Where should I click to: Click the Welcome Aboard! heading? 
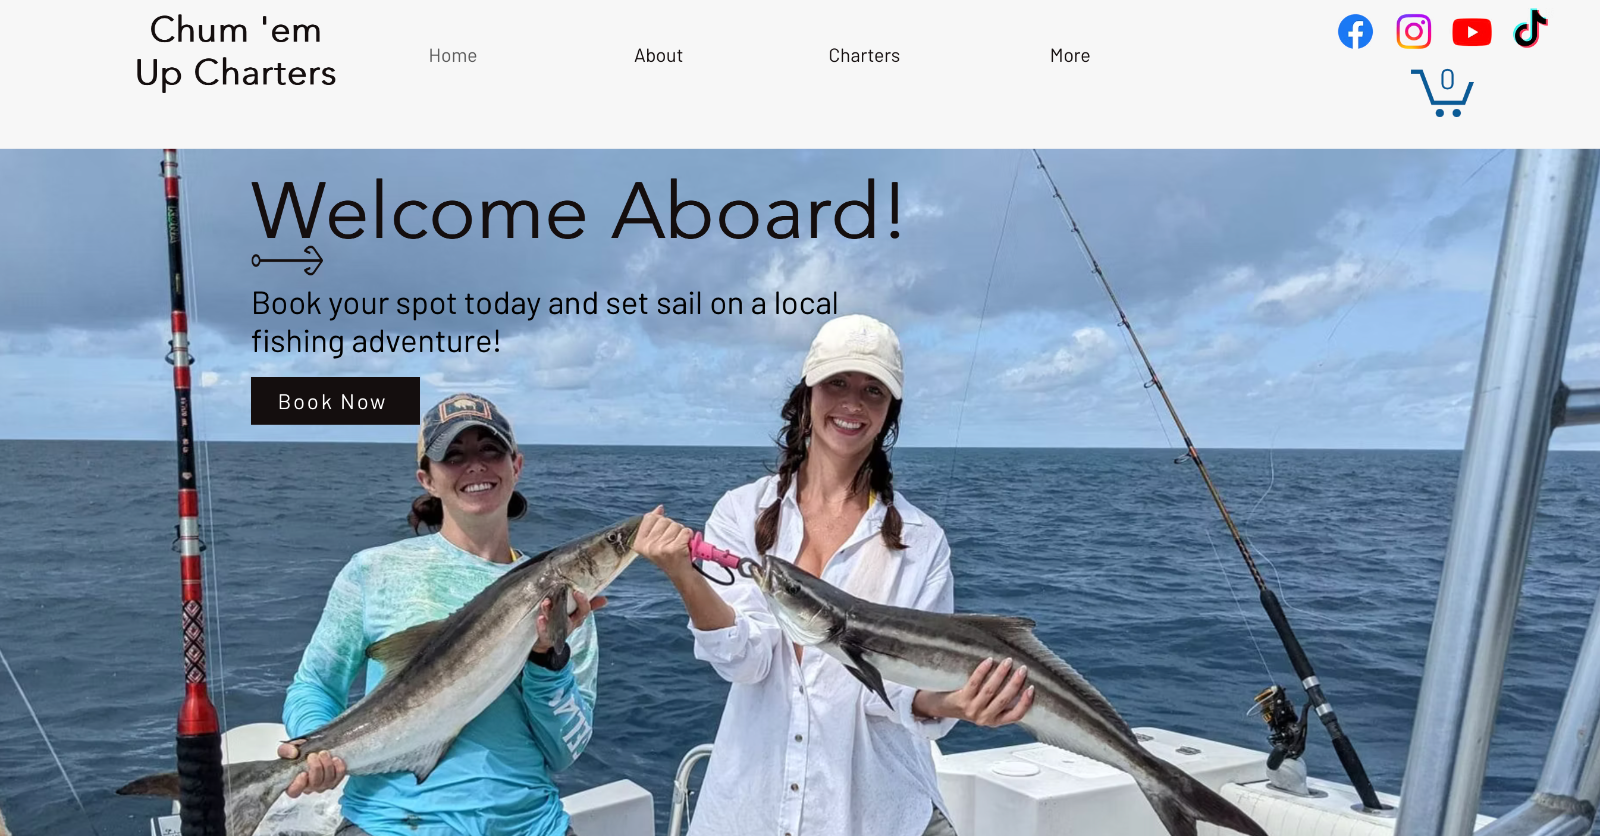pyautogui.click(x=578, y=211)
